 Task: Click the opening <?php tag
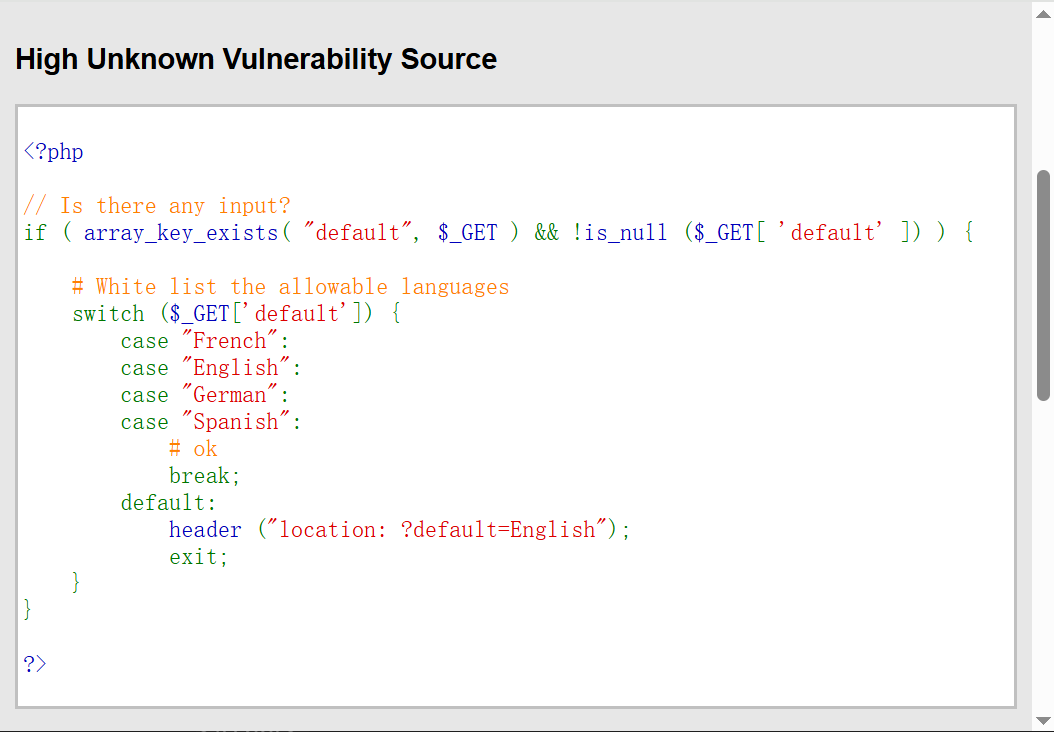coord(54,152)
